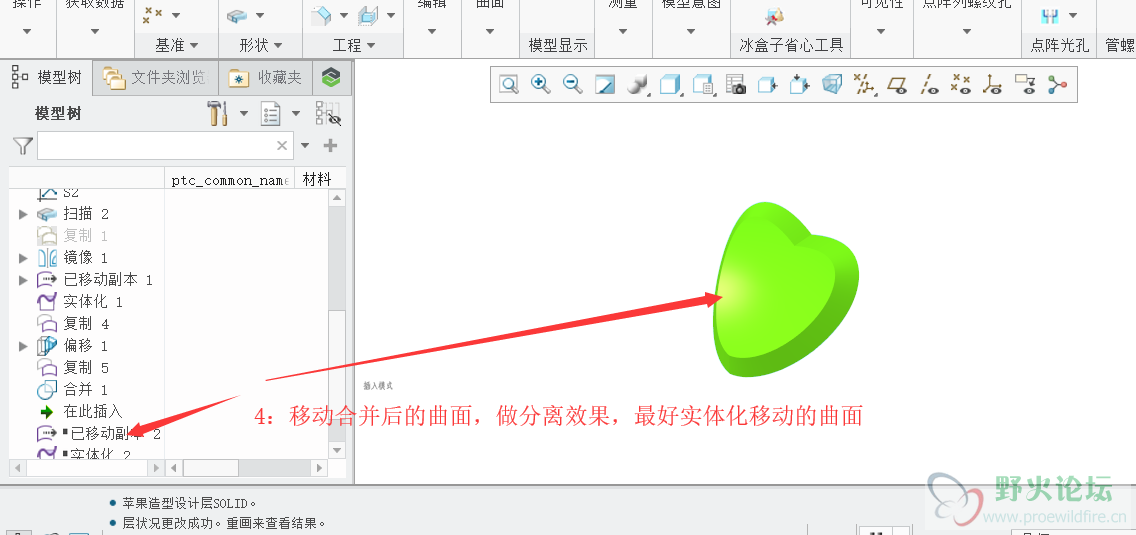
Task: Expand the 已移动副本 1 tree node
Action: click(23, 280)
